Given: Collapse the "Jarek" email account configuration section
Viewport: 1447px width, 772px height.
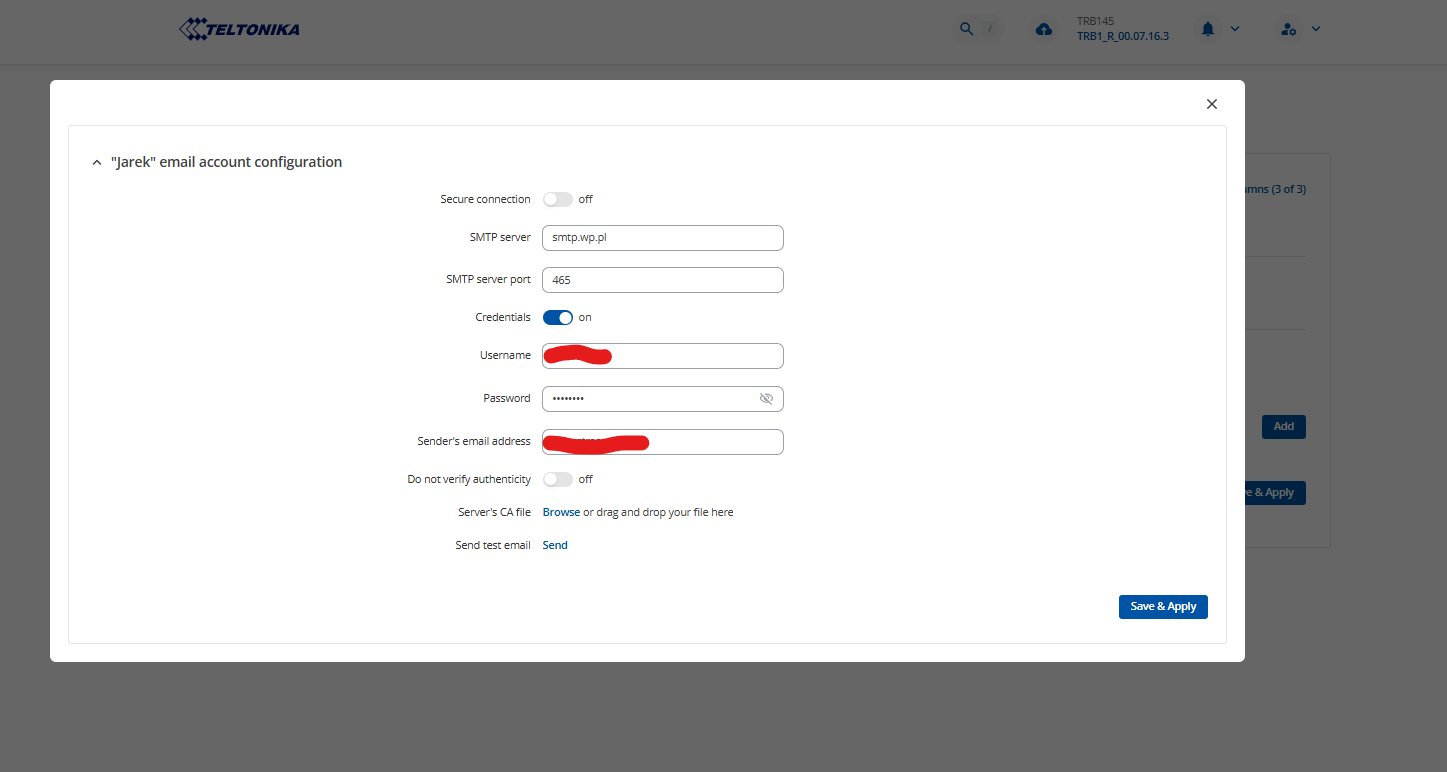Looking at the screenshot, I should point(97,162).
